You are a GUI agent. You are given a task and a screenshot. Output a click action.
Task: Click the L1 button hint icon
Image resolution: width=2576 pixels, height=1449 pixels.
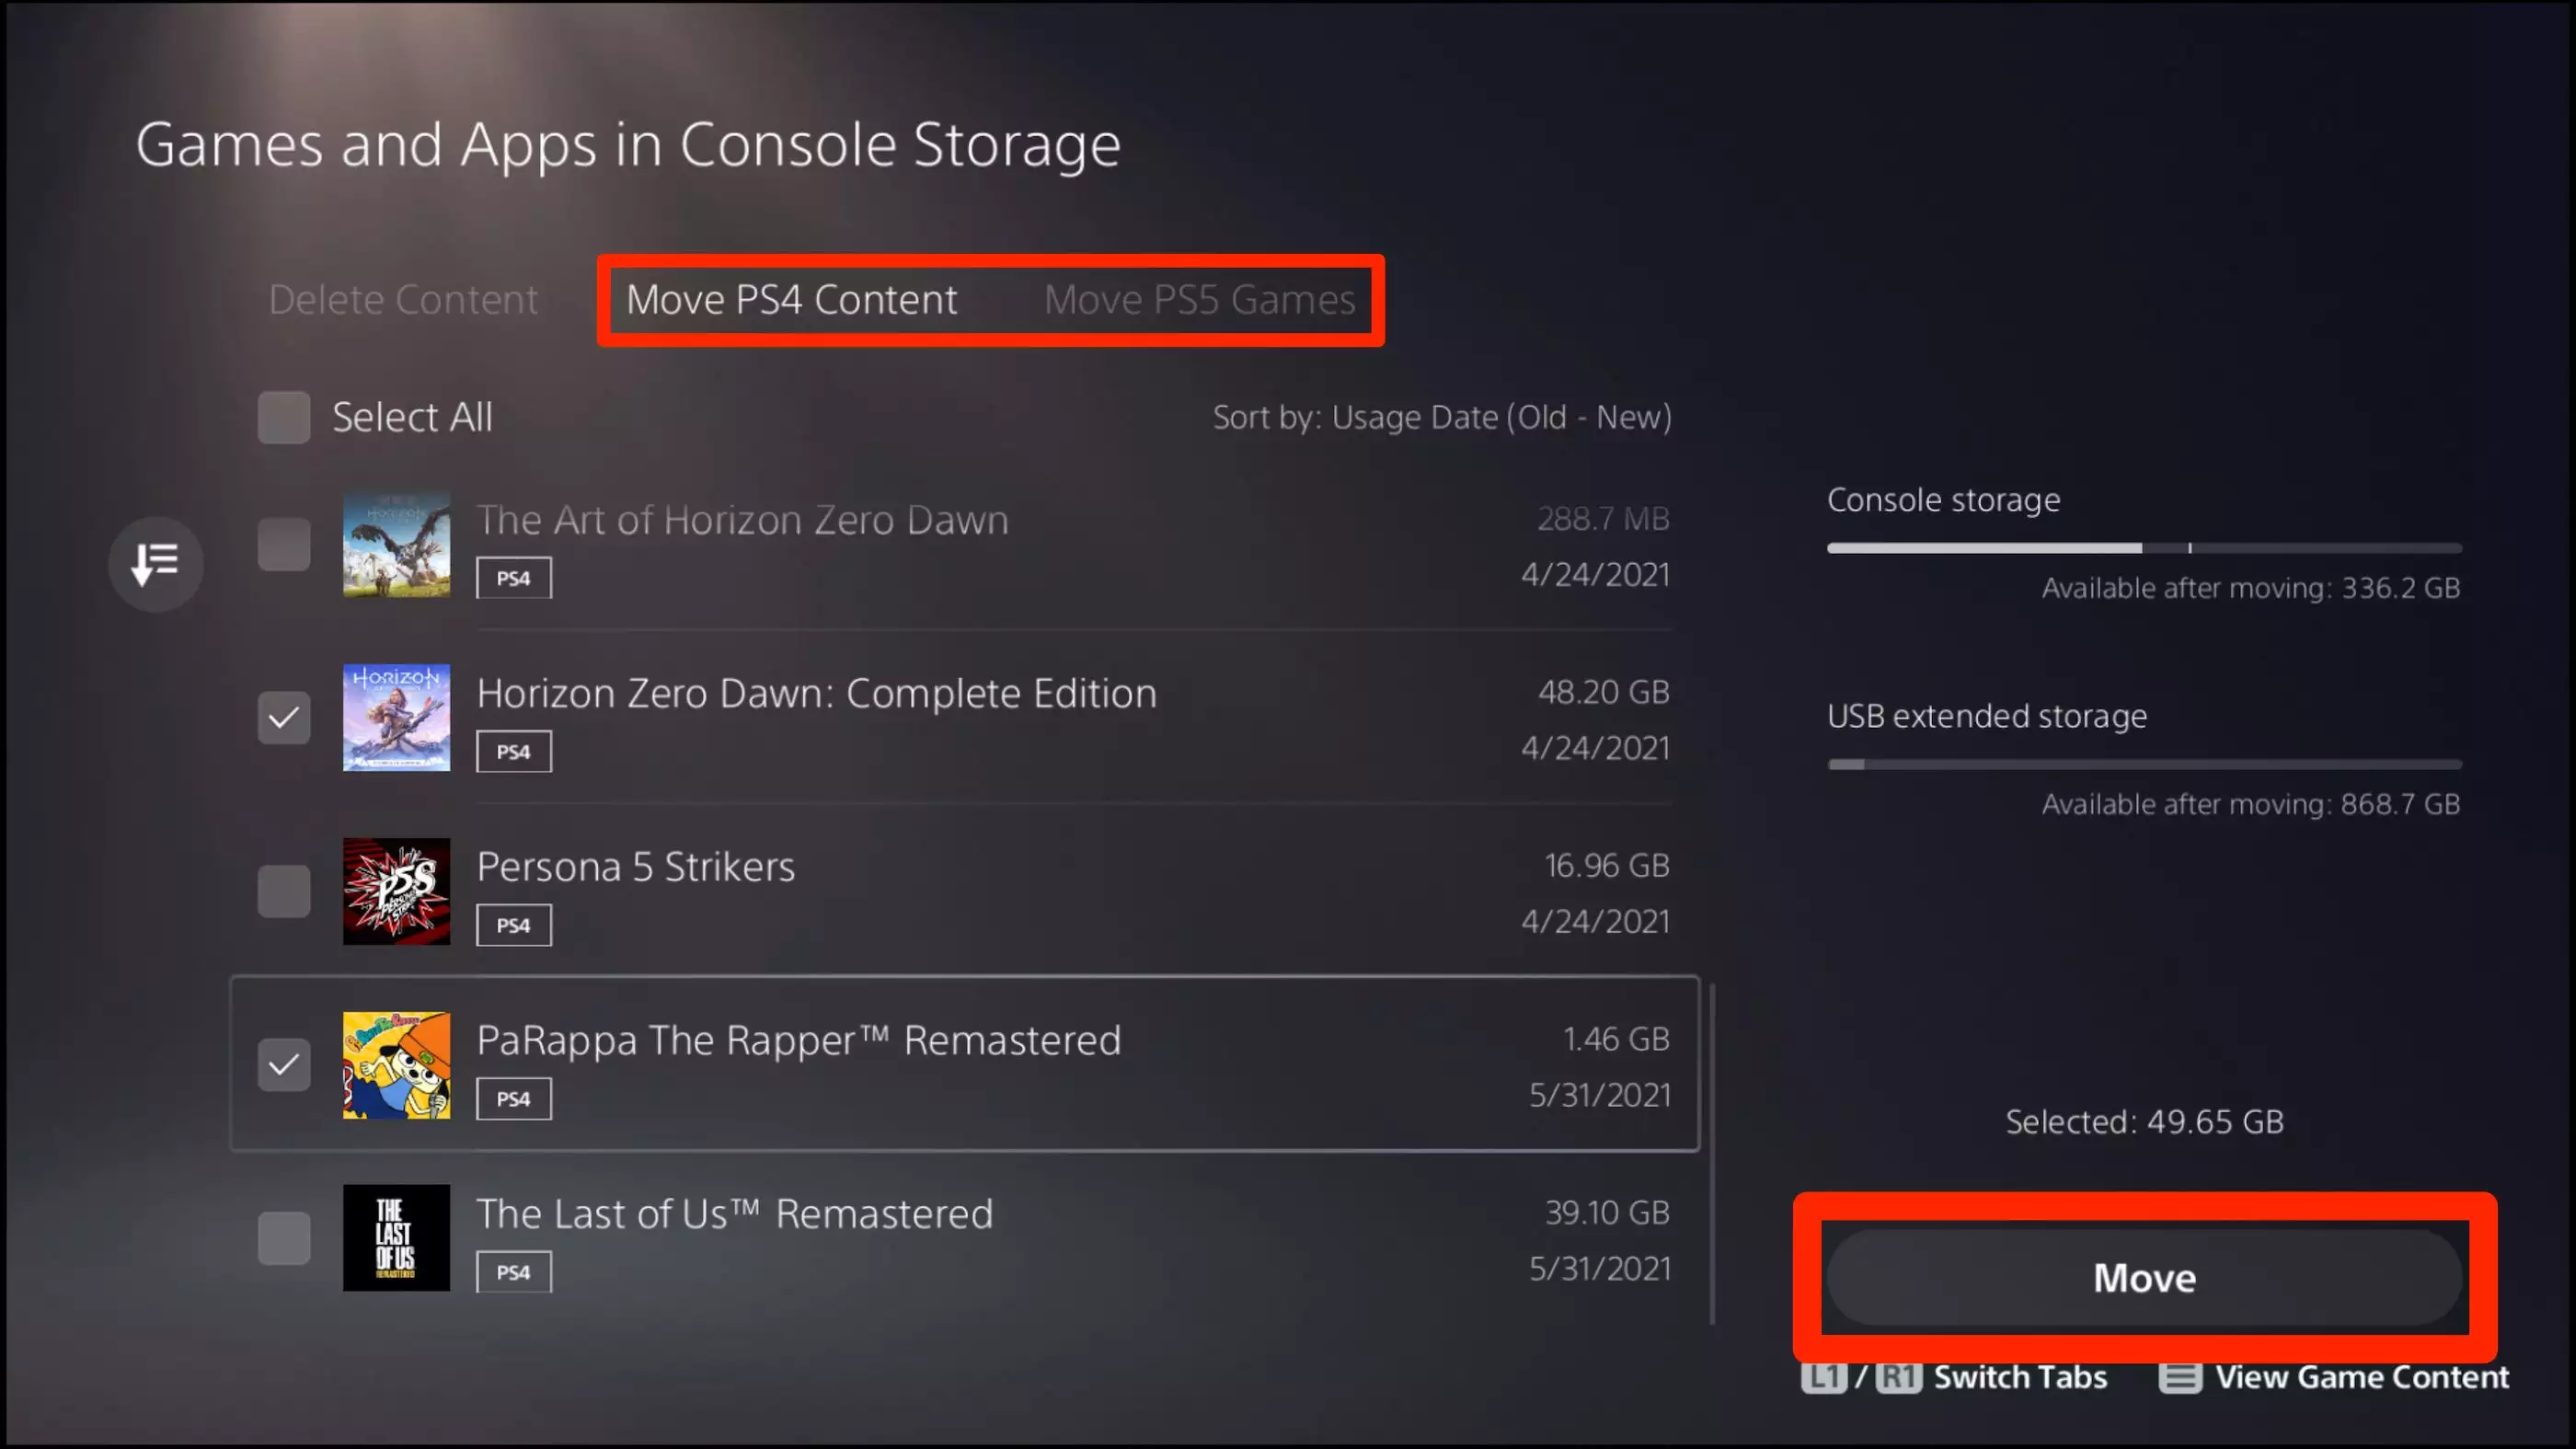(x=1823, y=1377)
